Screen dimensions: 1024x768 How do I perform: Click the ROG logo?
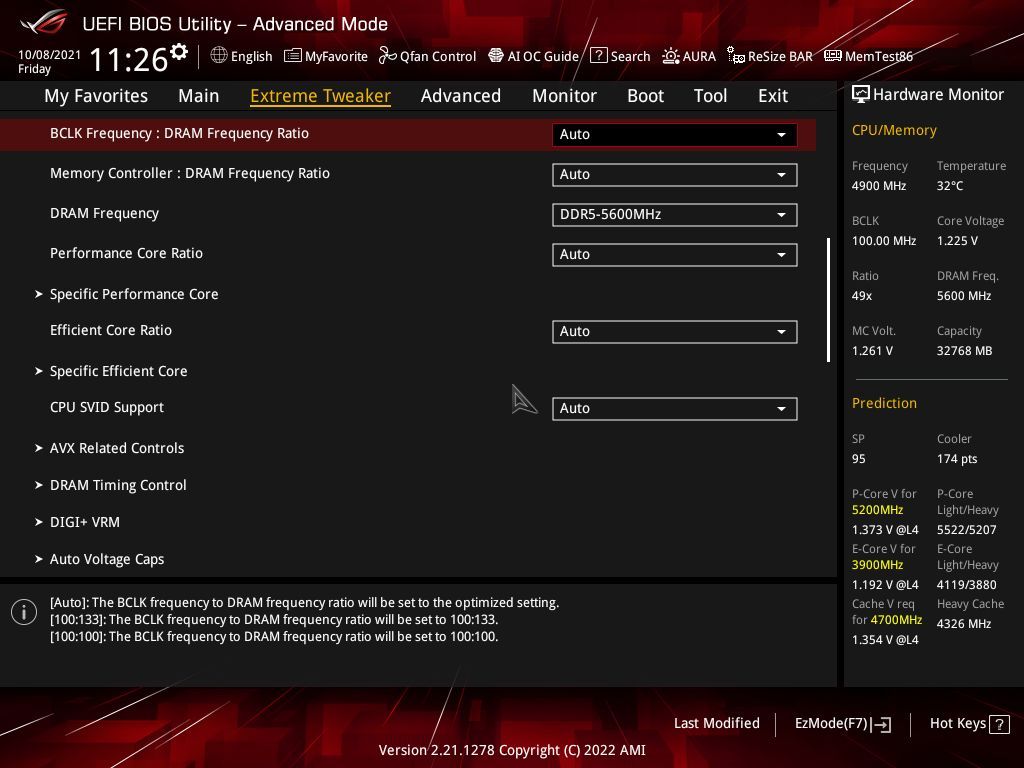(44, 23)
